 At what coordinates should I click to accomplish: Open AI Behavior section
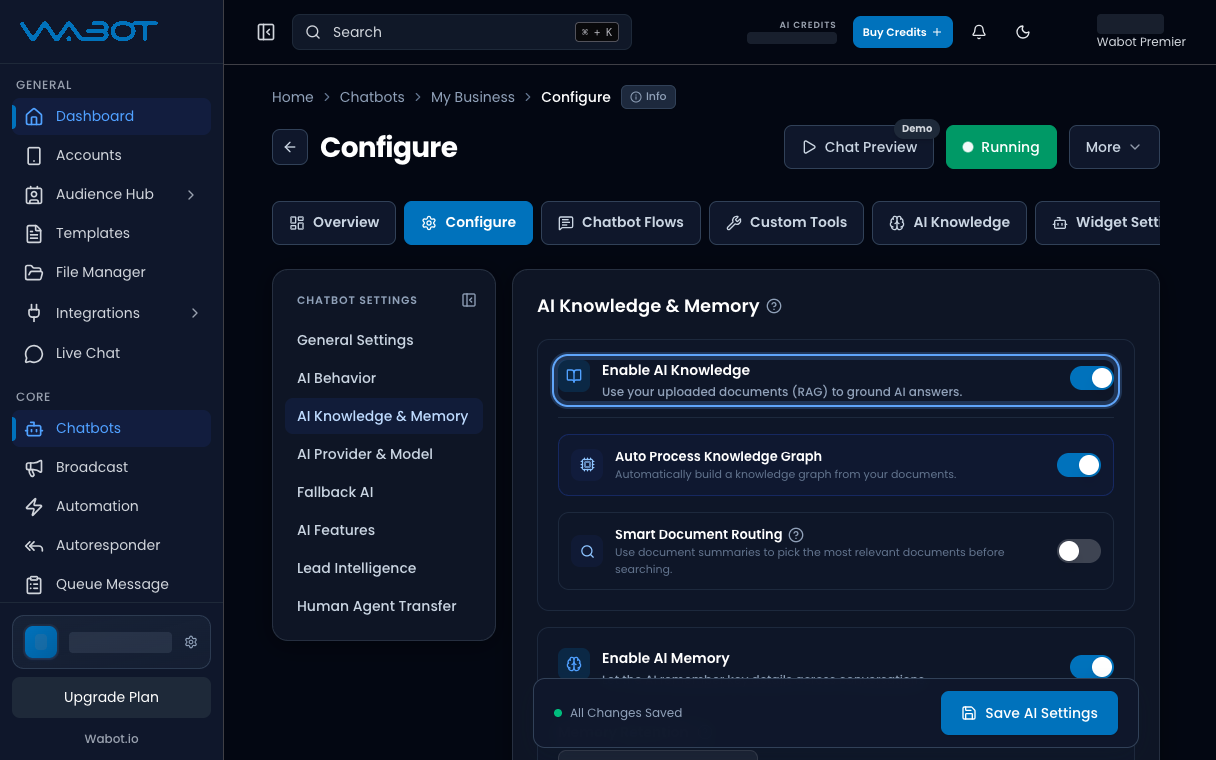pyautogui.click(x=384, y=378)
